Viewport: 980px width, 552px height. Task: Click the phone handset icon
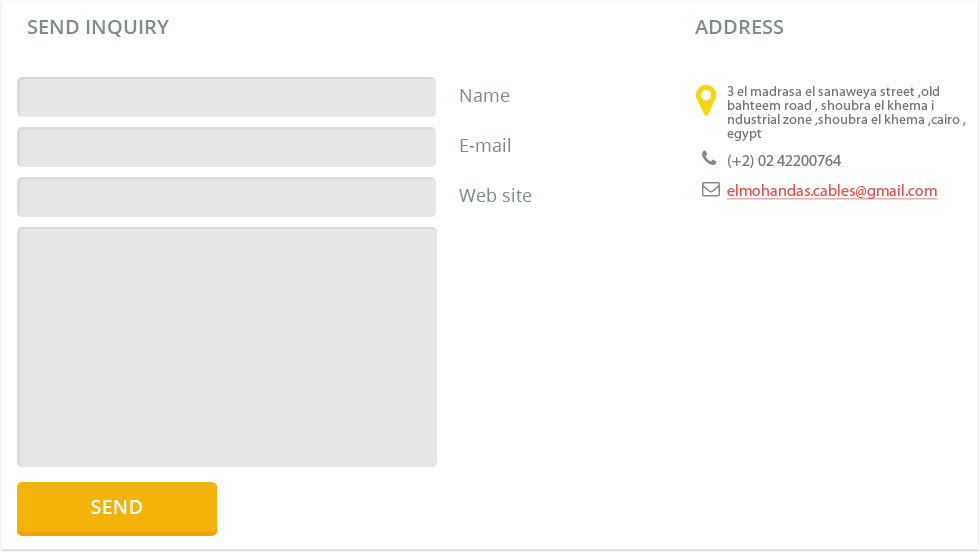pyautogui.click(x=709, y=158)
